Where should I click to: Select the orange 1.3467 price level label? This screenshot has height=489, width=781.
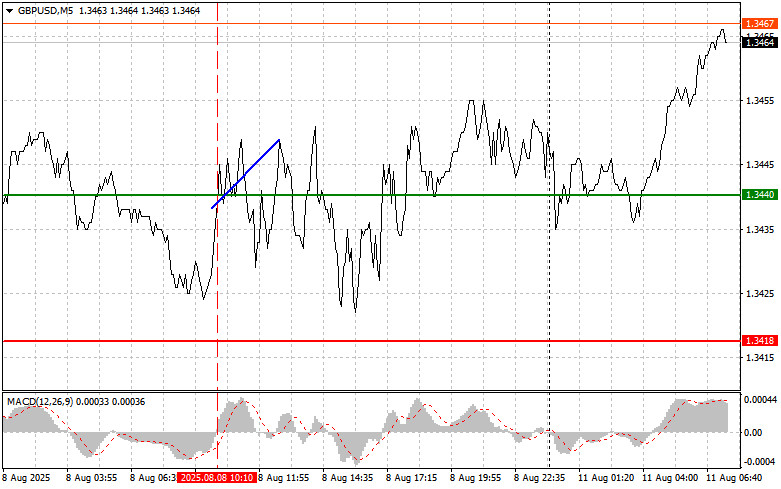[760, 24]
